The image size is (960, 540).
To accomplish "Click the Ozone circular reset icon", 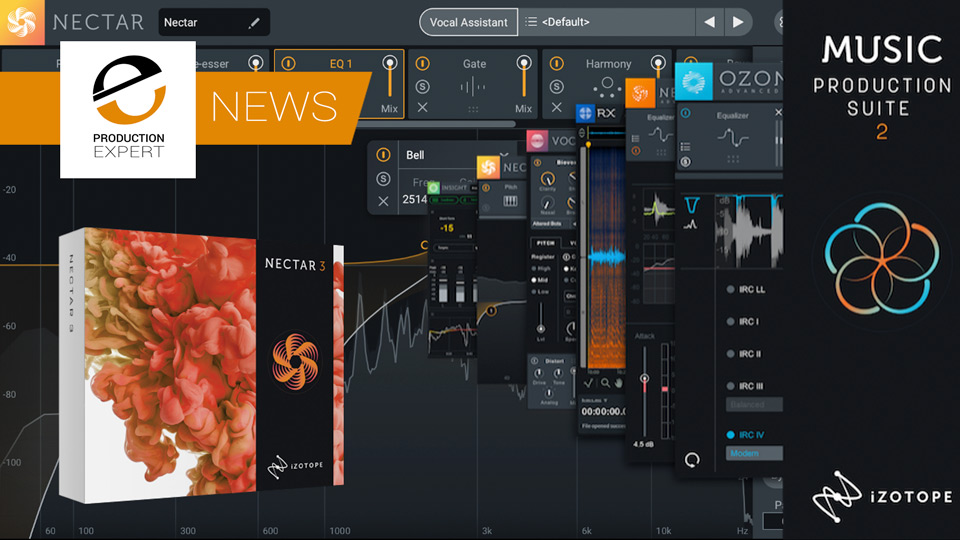I will [692, 460].
